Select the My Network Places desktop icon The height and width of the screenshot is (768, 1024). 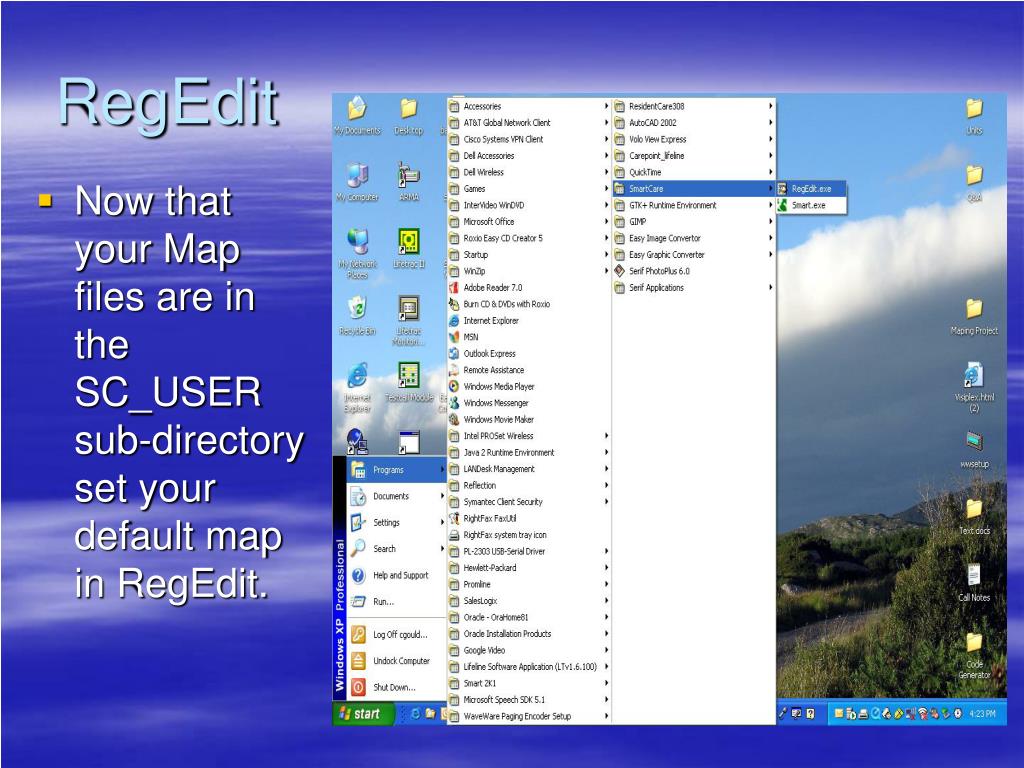pos(357,254)
